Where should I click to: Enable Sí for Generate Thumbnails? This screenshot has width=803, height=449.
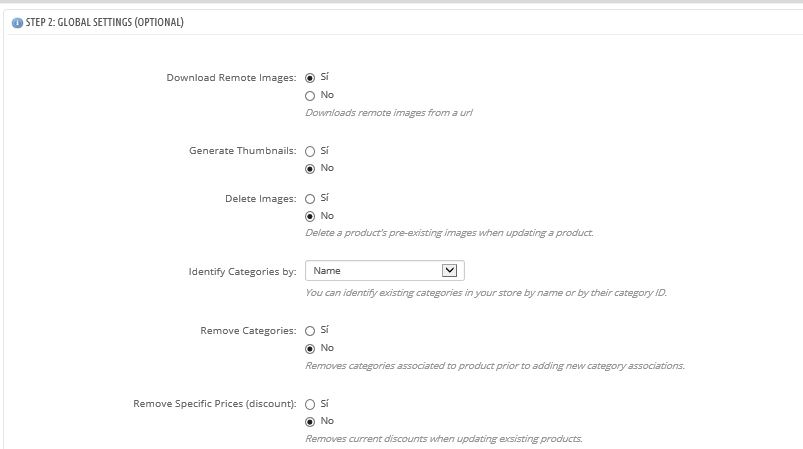click(x=310, y=152)
